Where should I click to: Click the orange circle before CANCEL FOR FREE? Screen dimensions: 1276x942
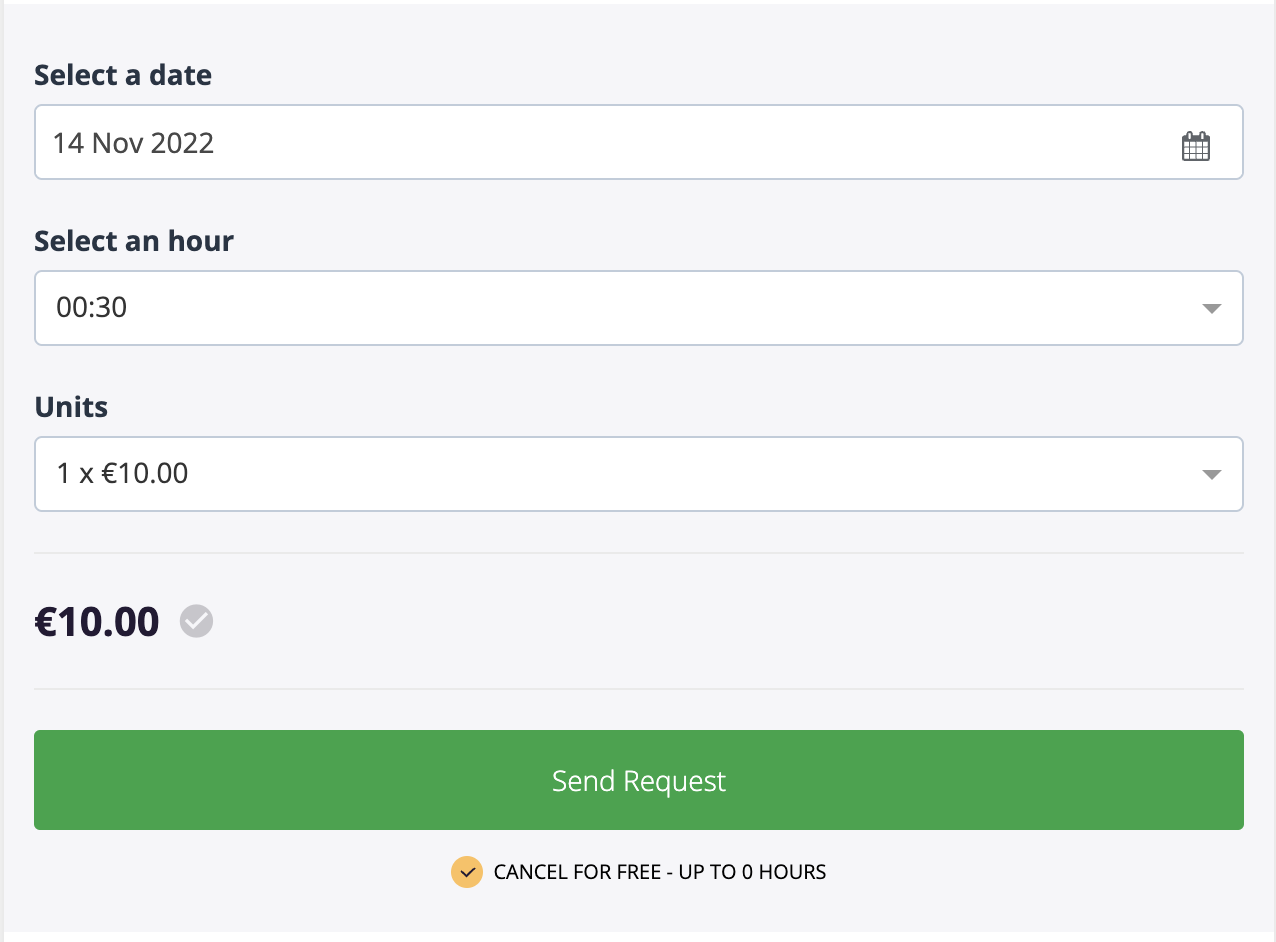tap(466, 871)
